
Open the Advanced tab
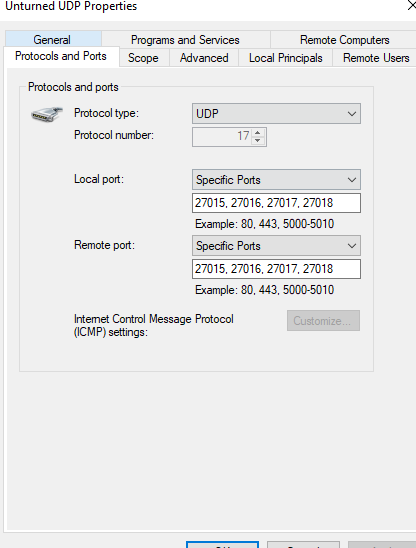(204, 58)
